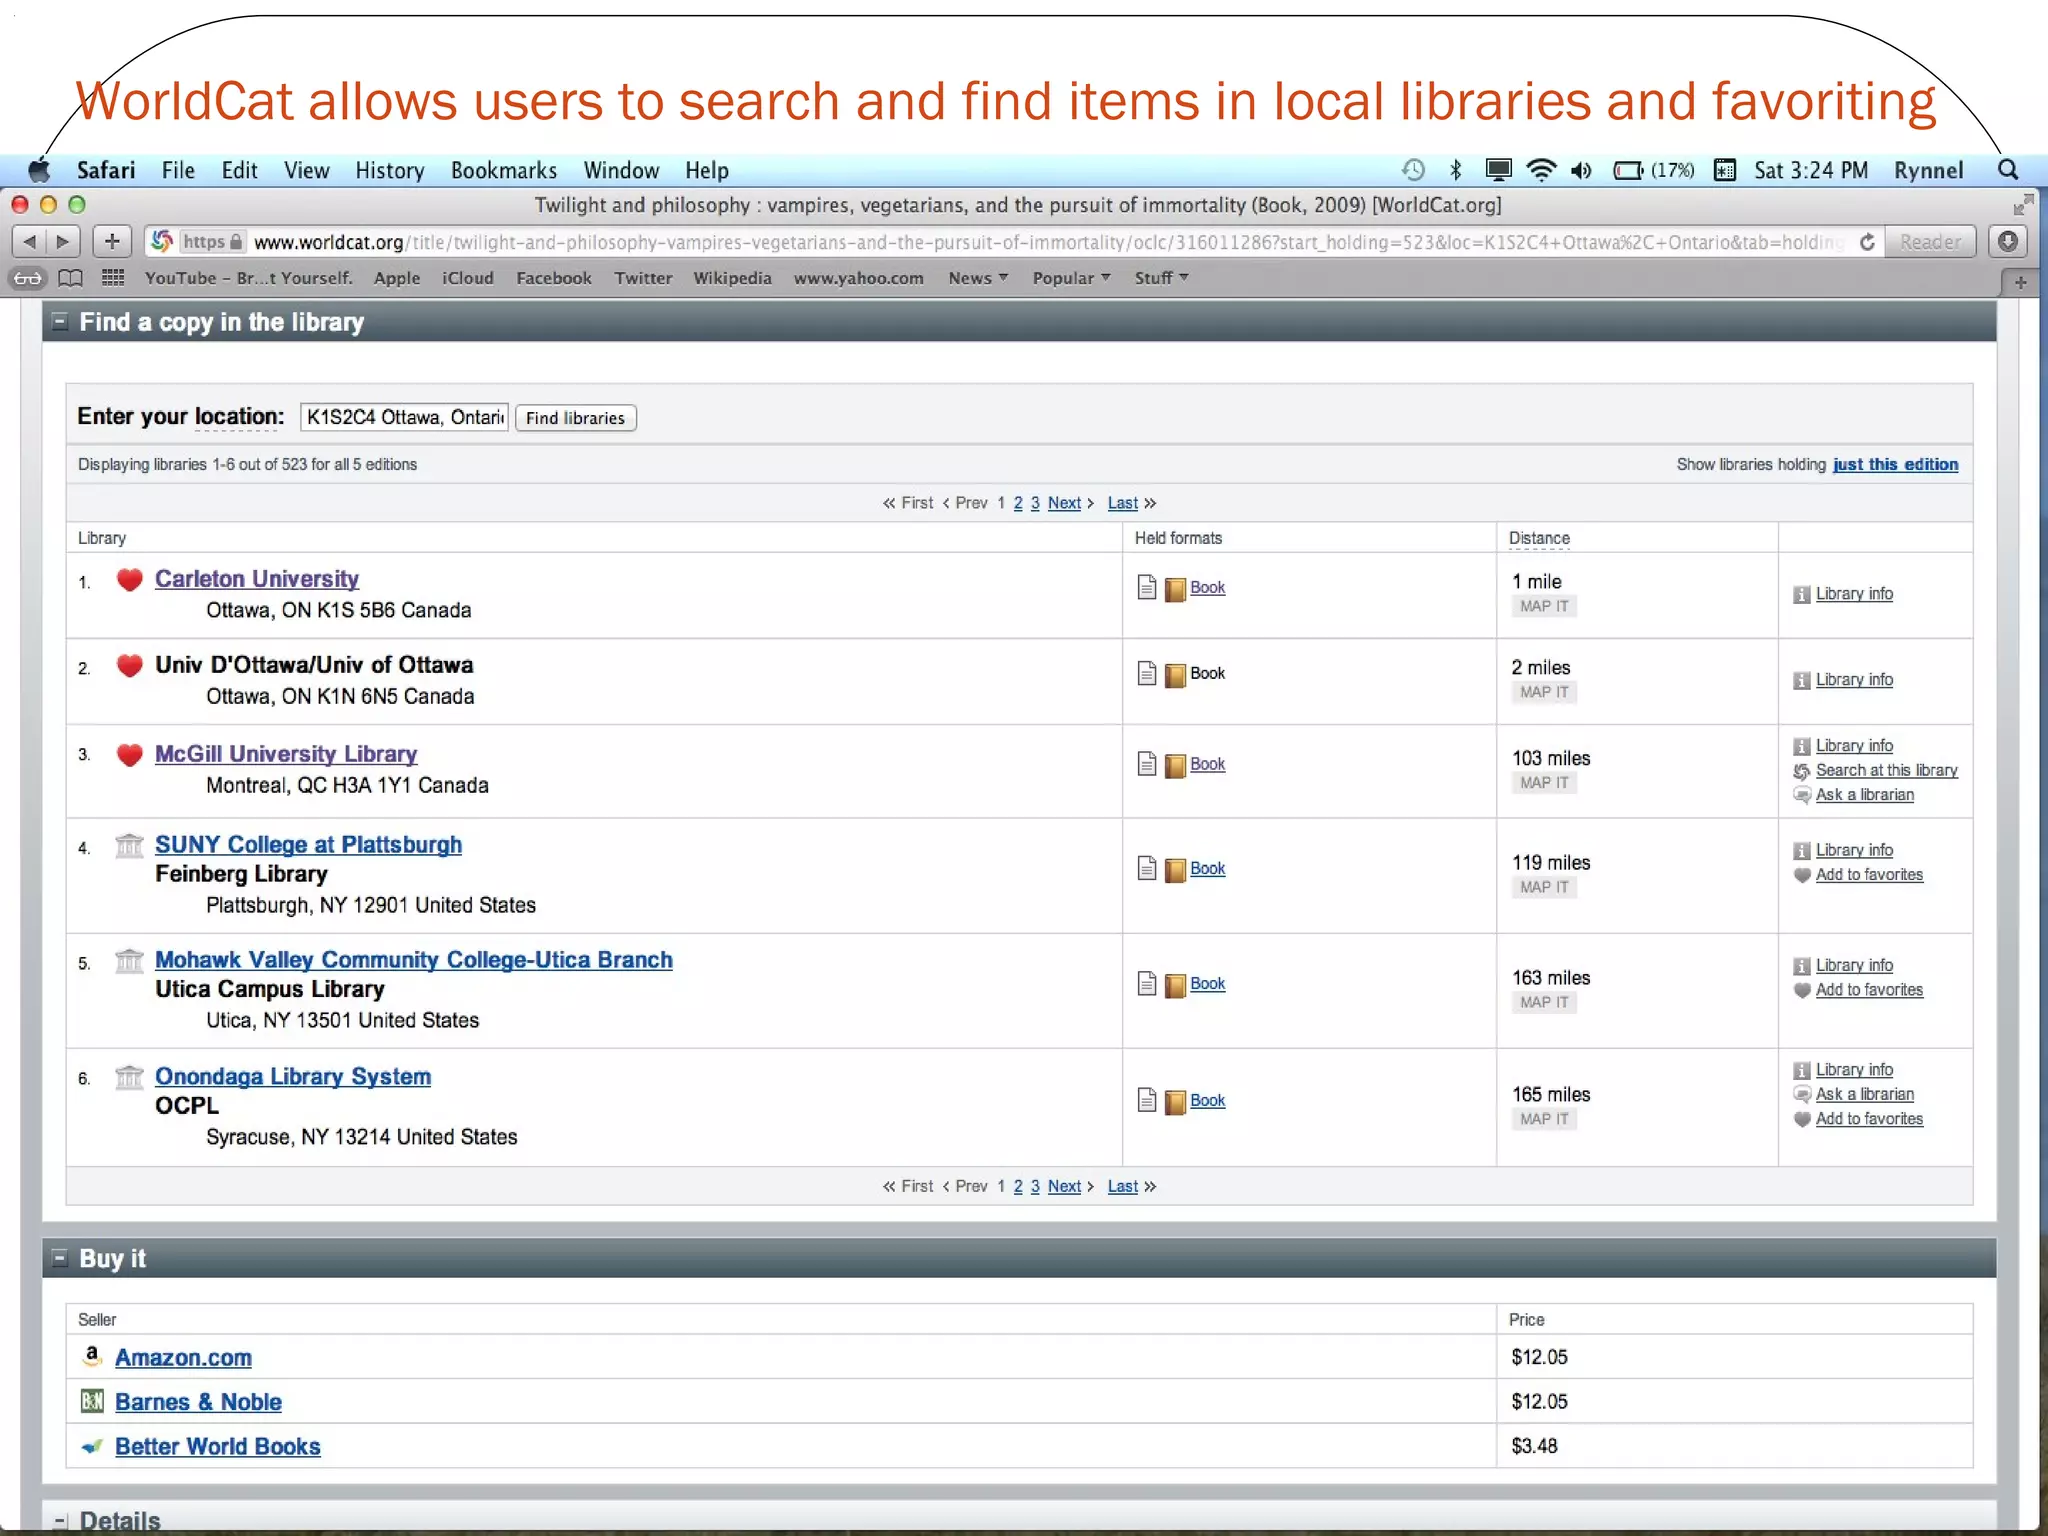Open the Window menu
The width and height of the screenshot is (2048, 1536).
(621, 170)
